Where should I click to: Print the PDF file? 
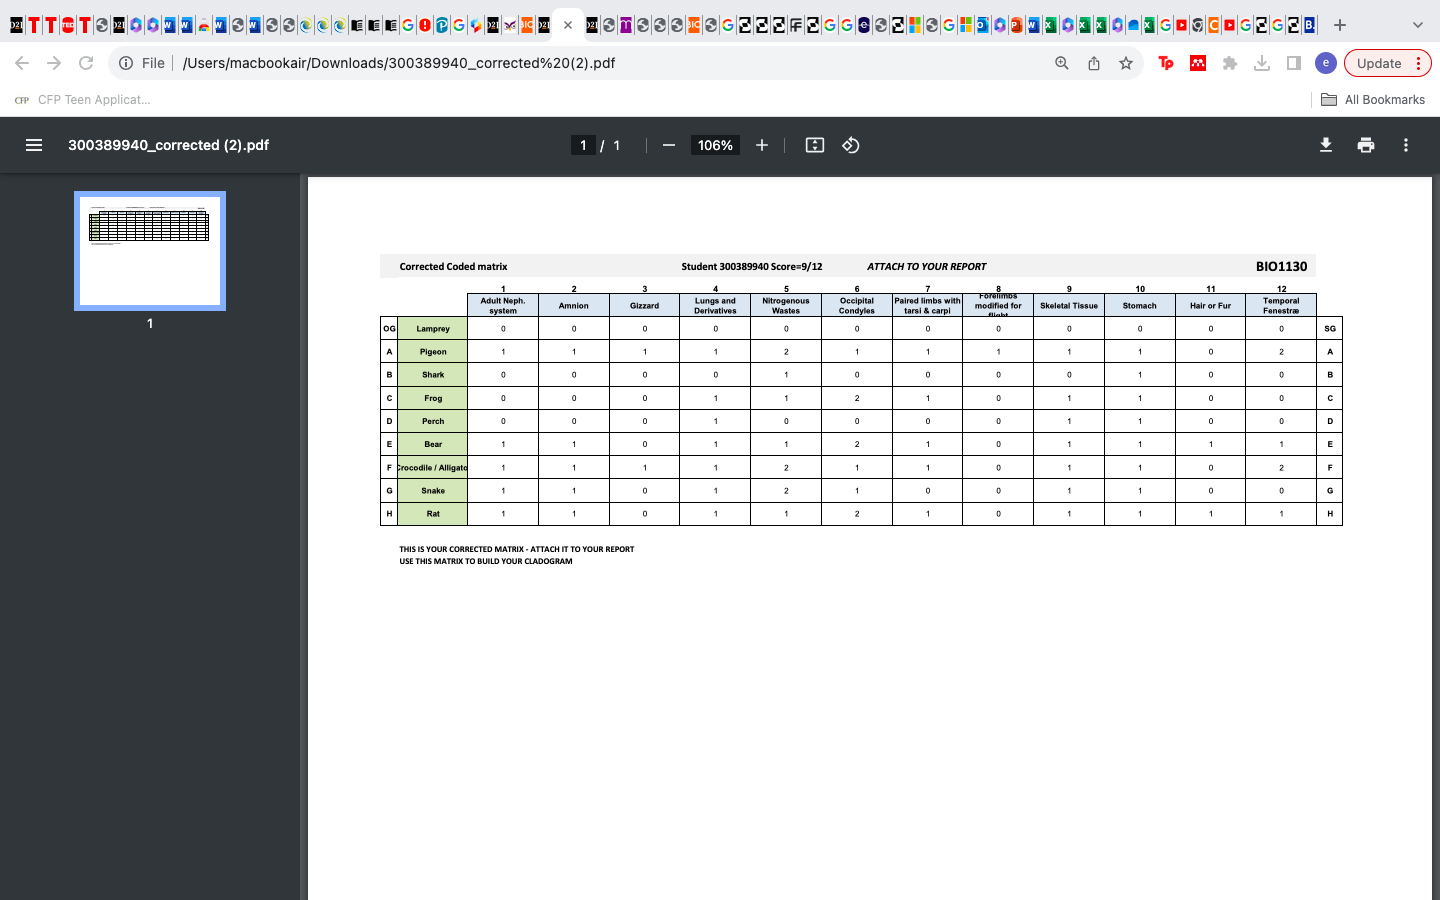click(x=1365, y=145)
